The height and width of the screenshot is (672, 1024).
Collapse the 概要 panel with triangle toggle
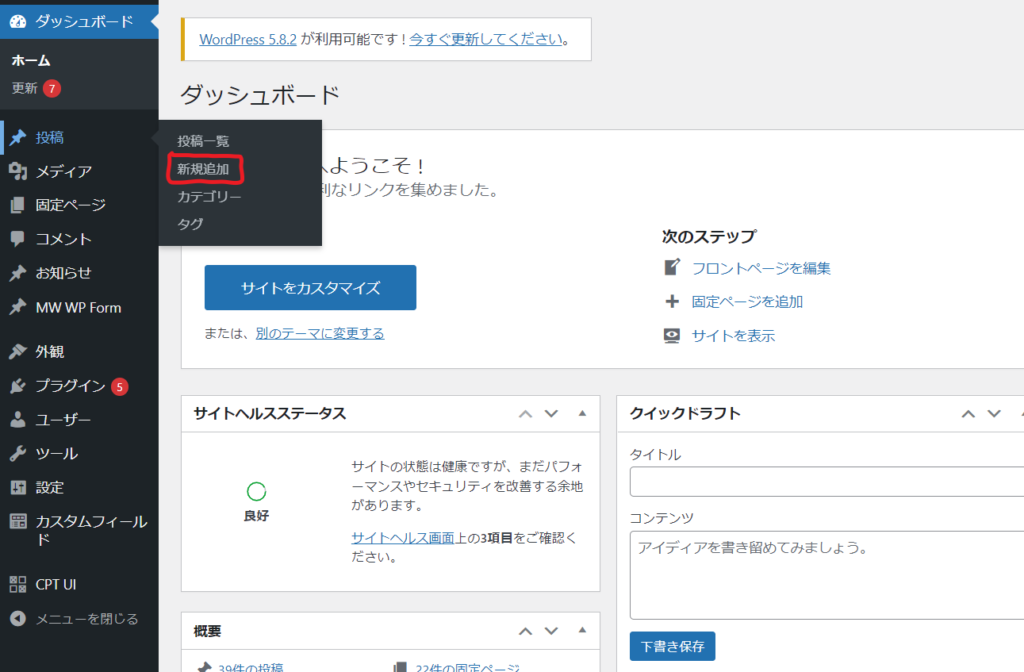pyautogui.click(x=582, y=631)
